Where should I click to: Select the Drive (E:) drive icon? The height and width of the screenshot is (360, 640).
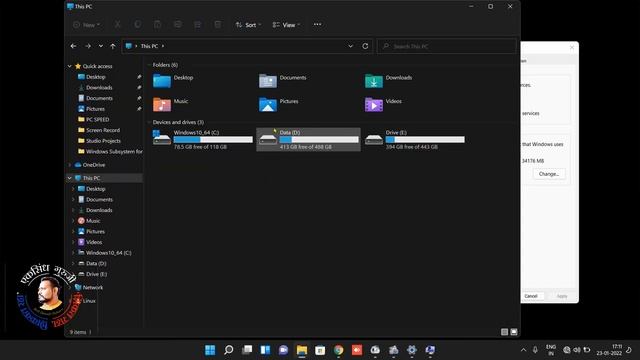pos(374,139)
